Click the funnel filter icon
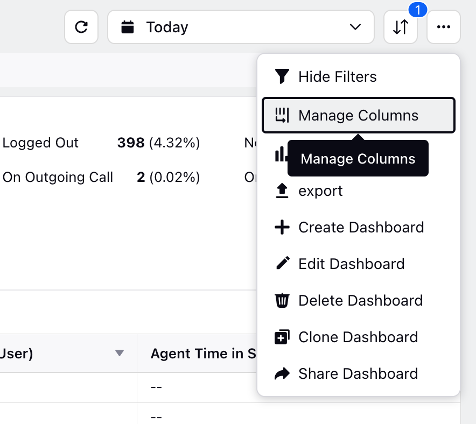Screen dimensions: 476x424 [282, 76]
